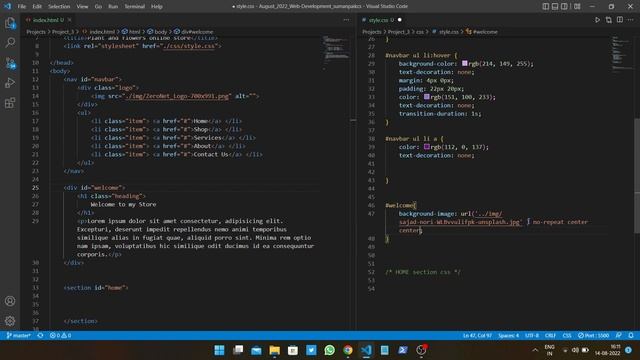Click the synchronize changes icon

40,336
